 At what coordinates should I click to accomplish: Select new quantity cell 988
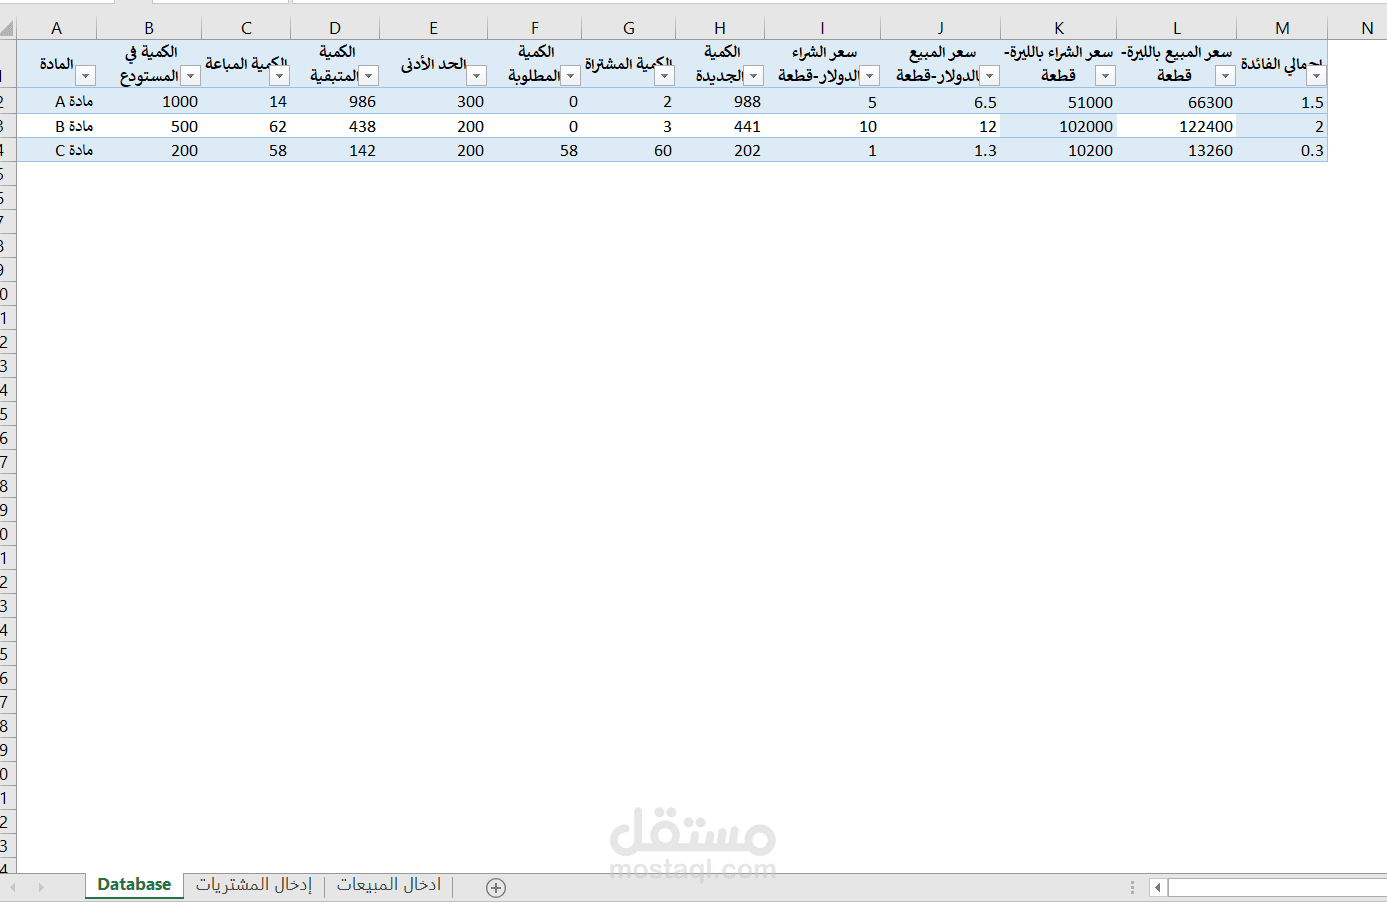720,101
